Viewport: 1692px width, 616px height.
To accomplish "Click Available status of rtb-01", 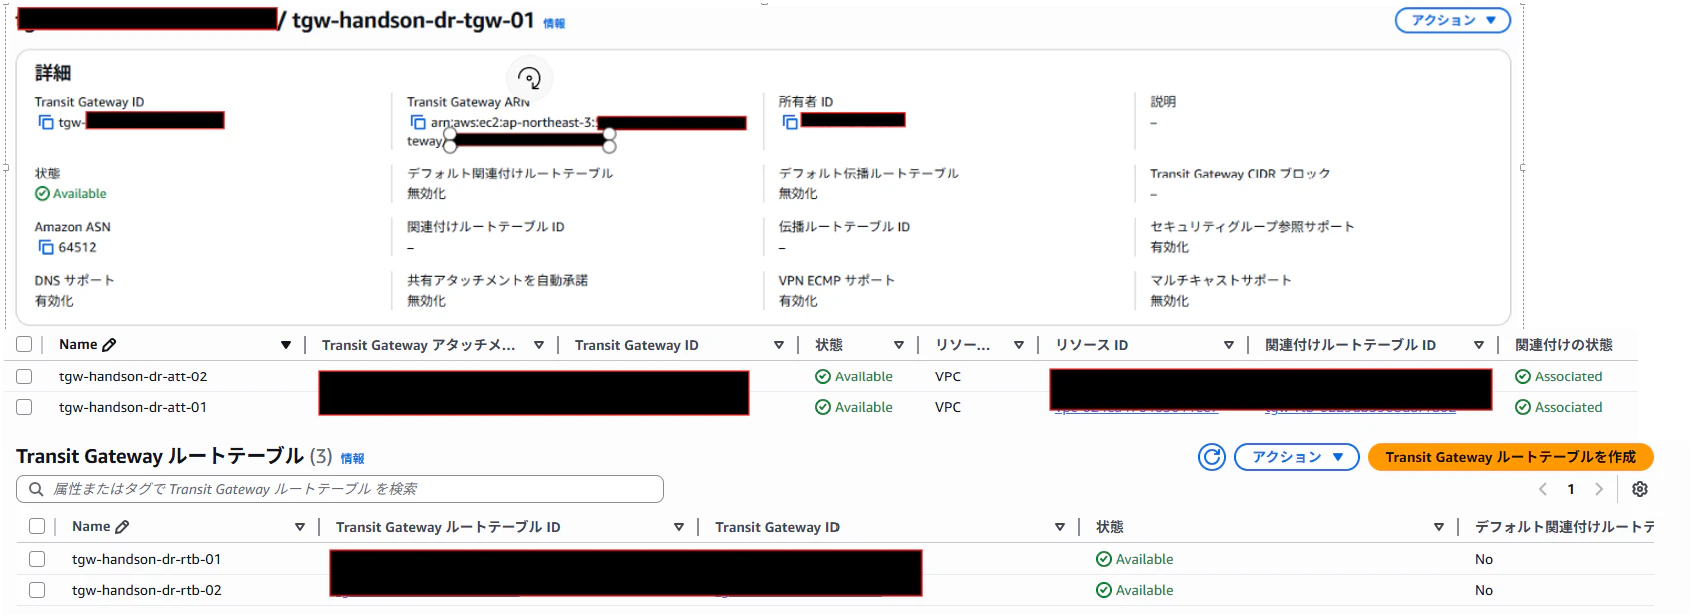I will pyautogui.click(x=1135, y=560).
